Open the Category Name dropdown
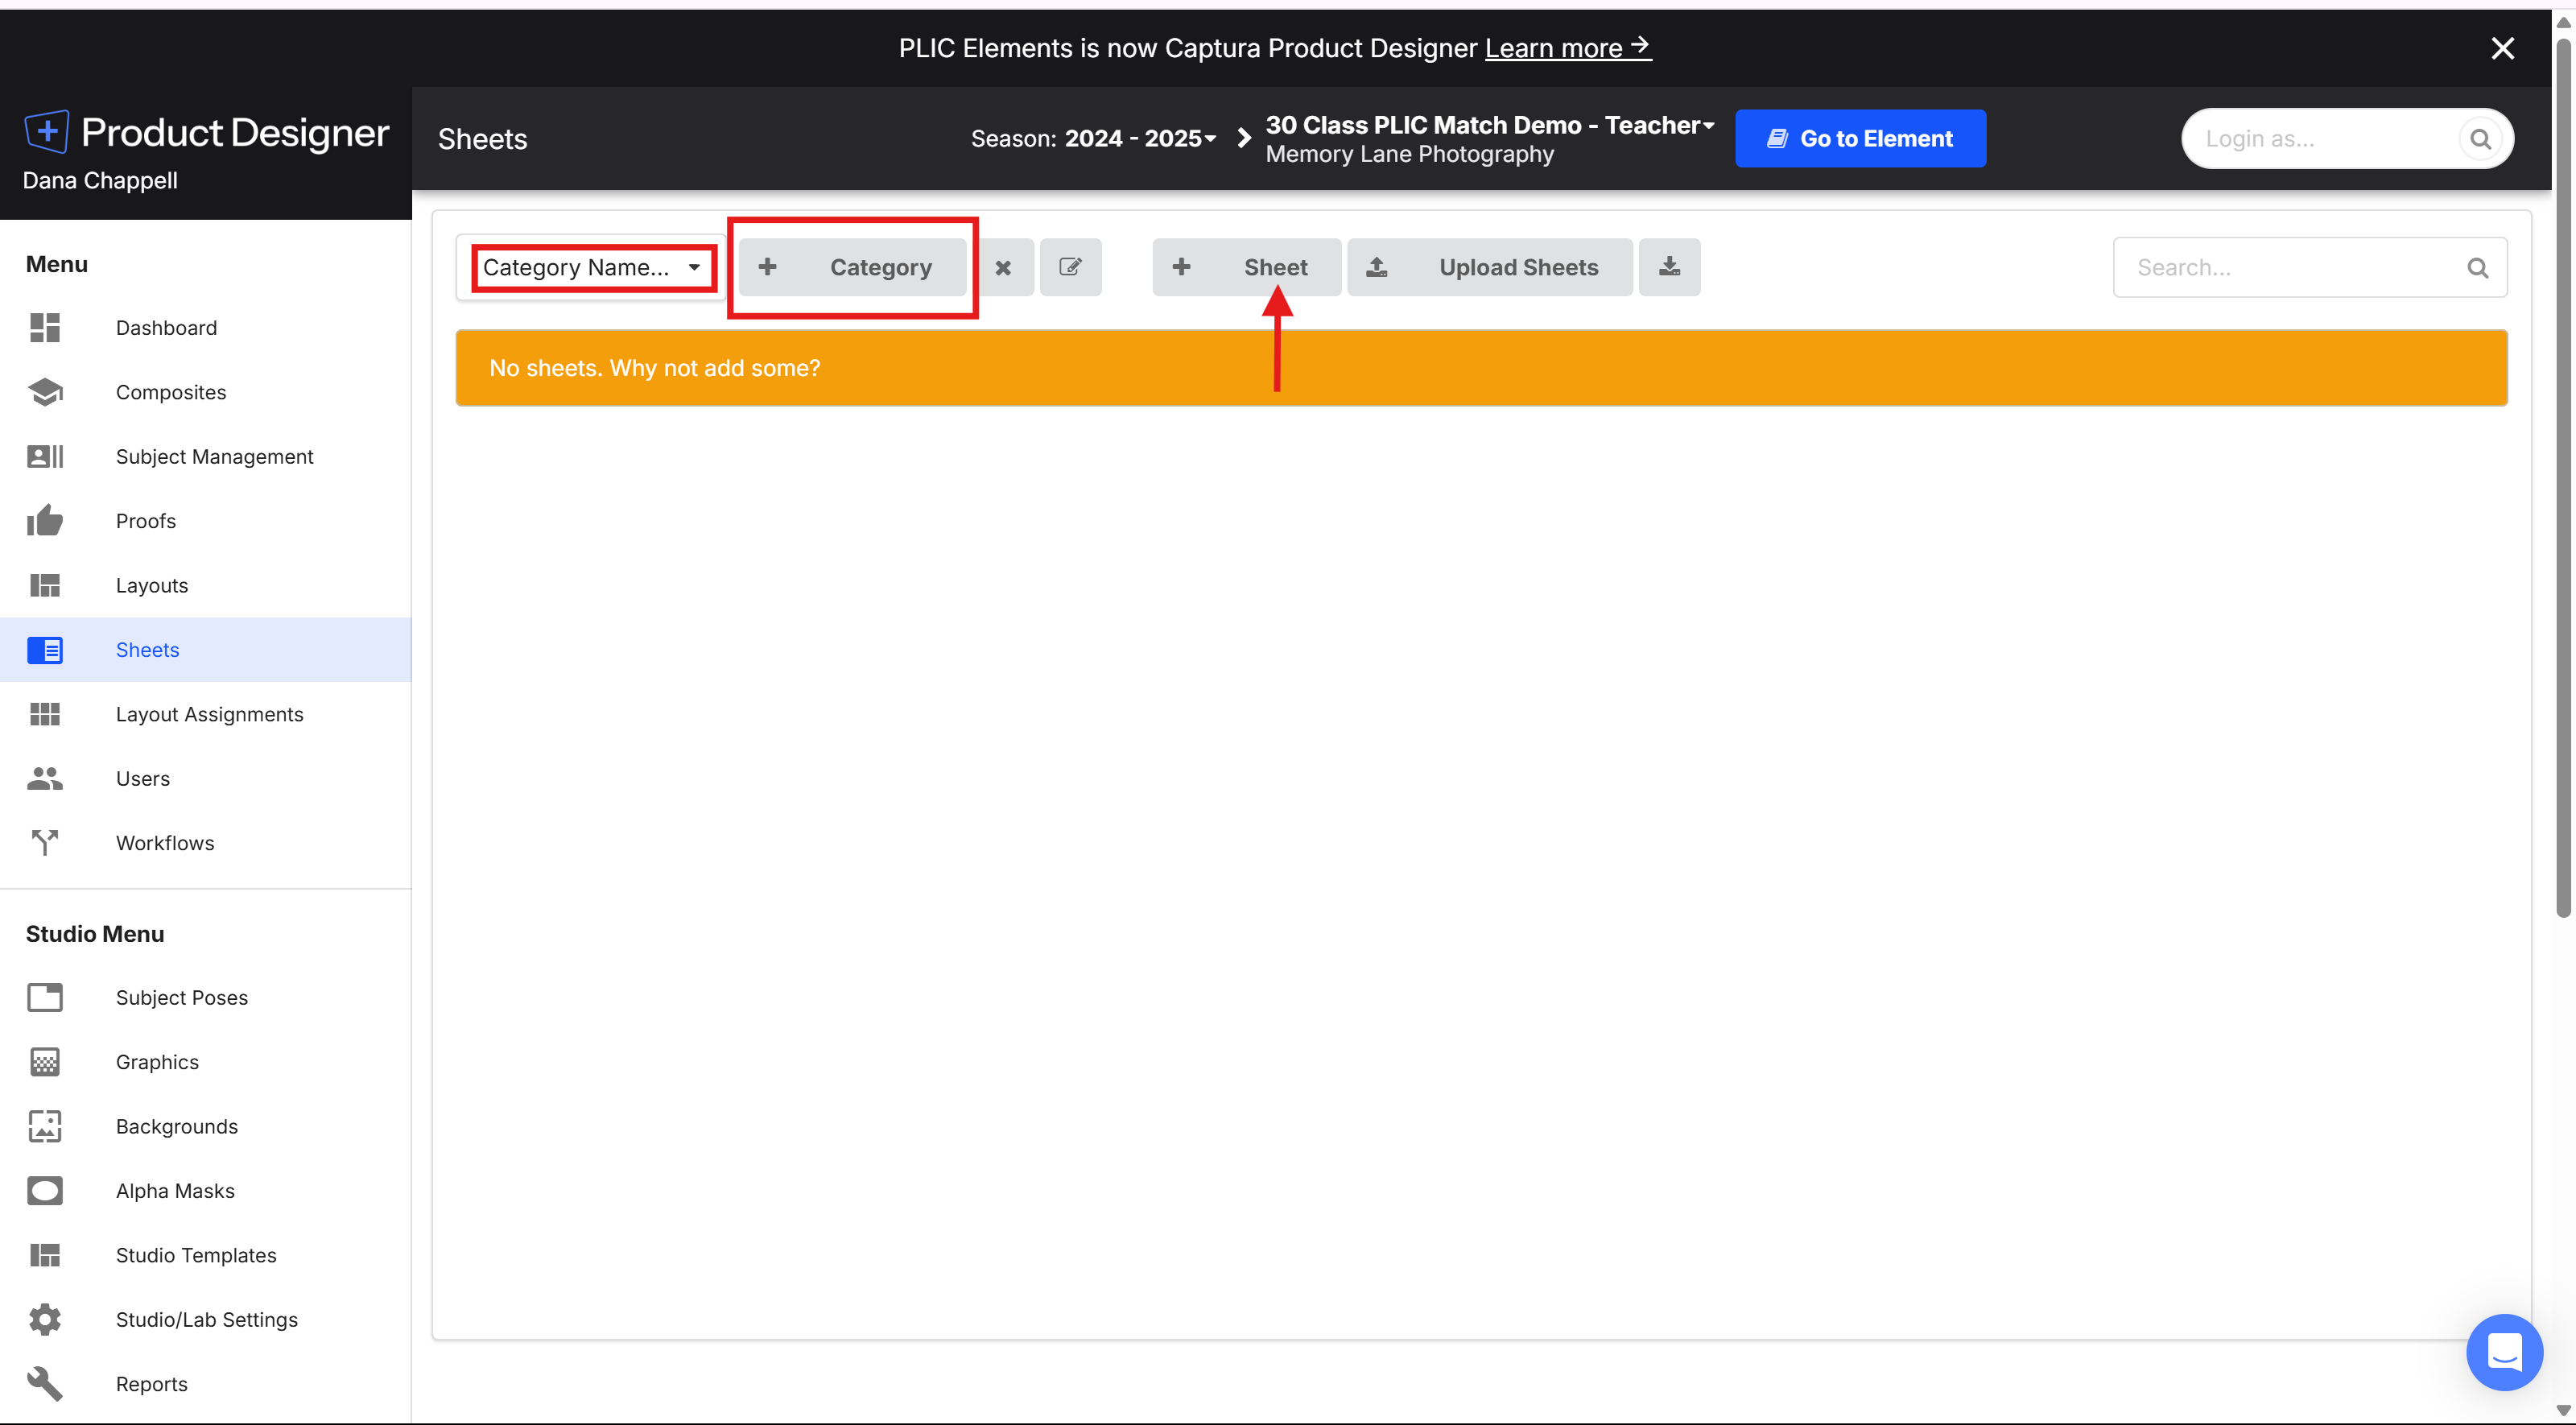The image size is (2576, 1425). pos(592,267)
